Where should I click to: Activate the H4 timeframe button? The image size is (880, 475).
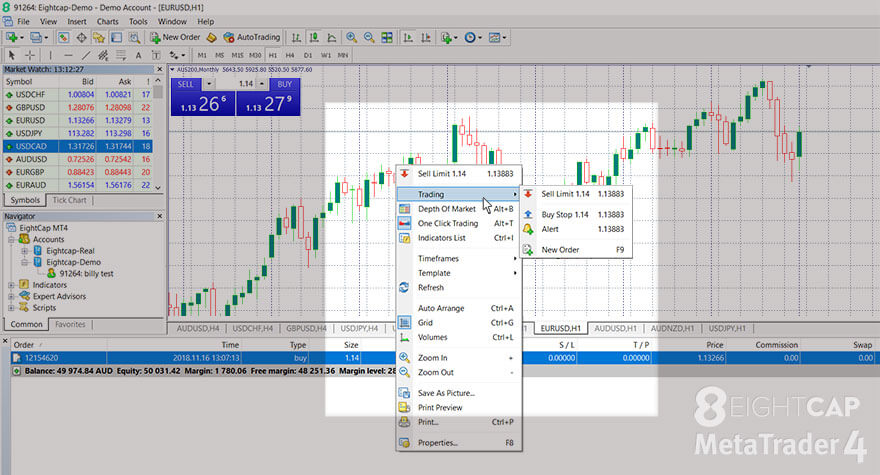(x=290, y=55)
